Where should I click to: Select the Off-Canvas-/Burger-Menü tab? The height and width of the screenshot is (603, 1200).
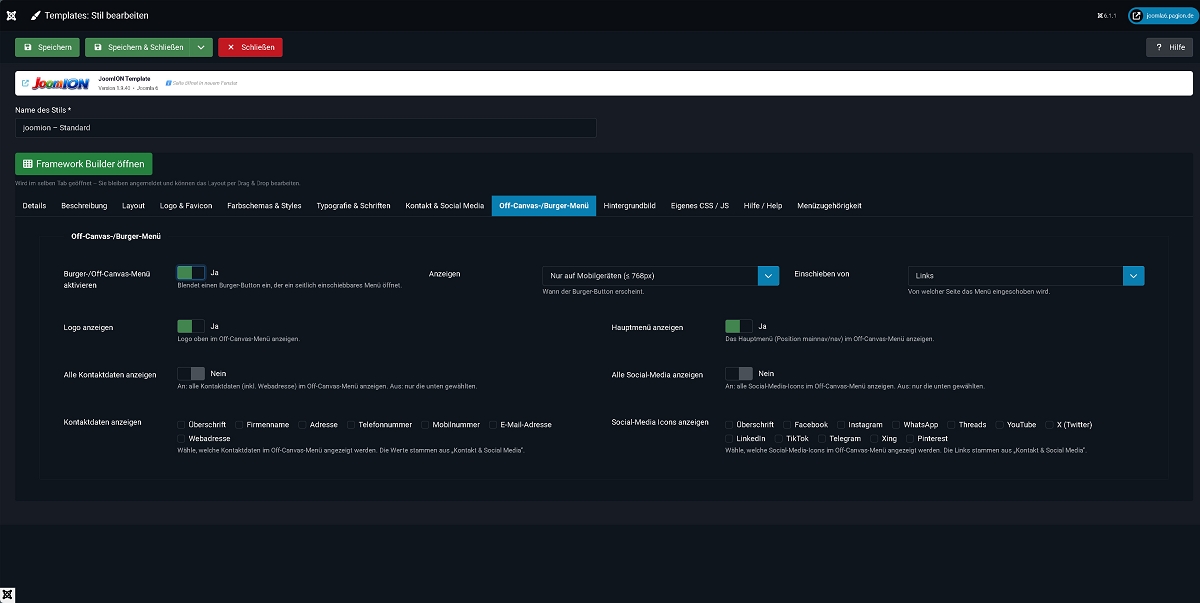tap(543, 206)
